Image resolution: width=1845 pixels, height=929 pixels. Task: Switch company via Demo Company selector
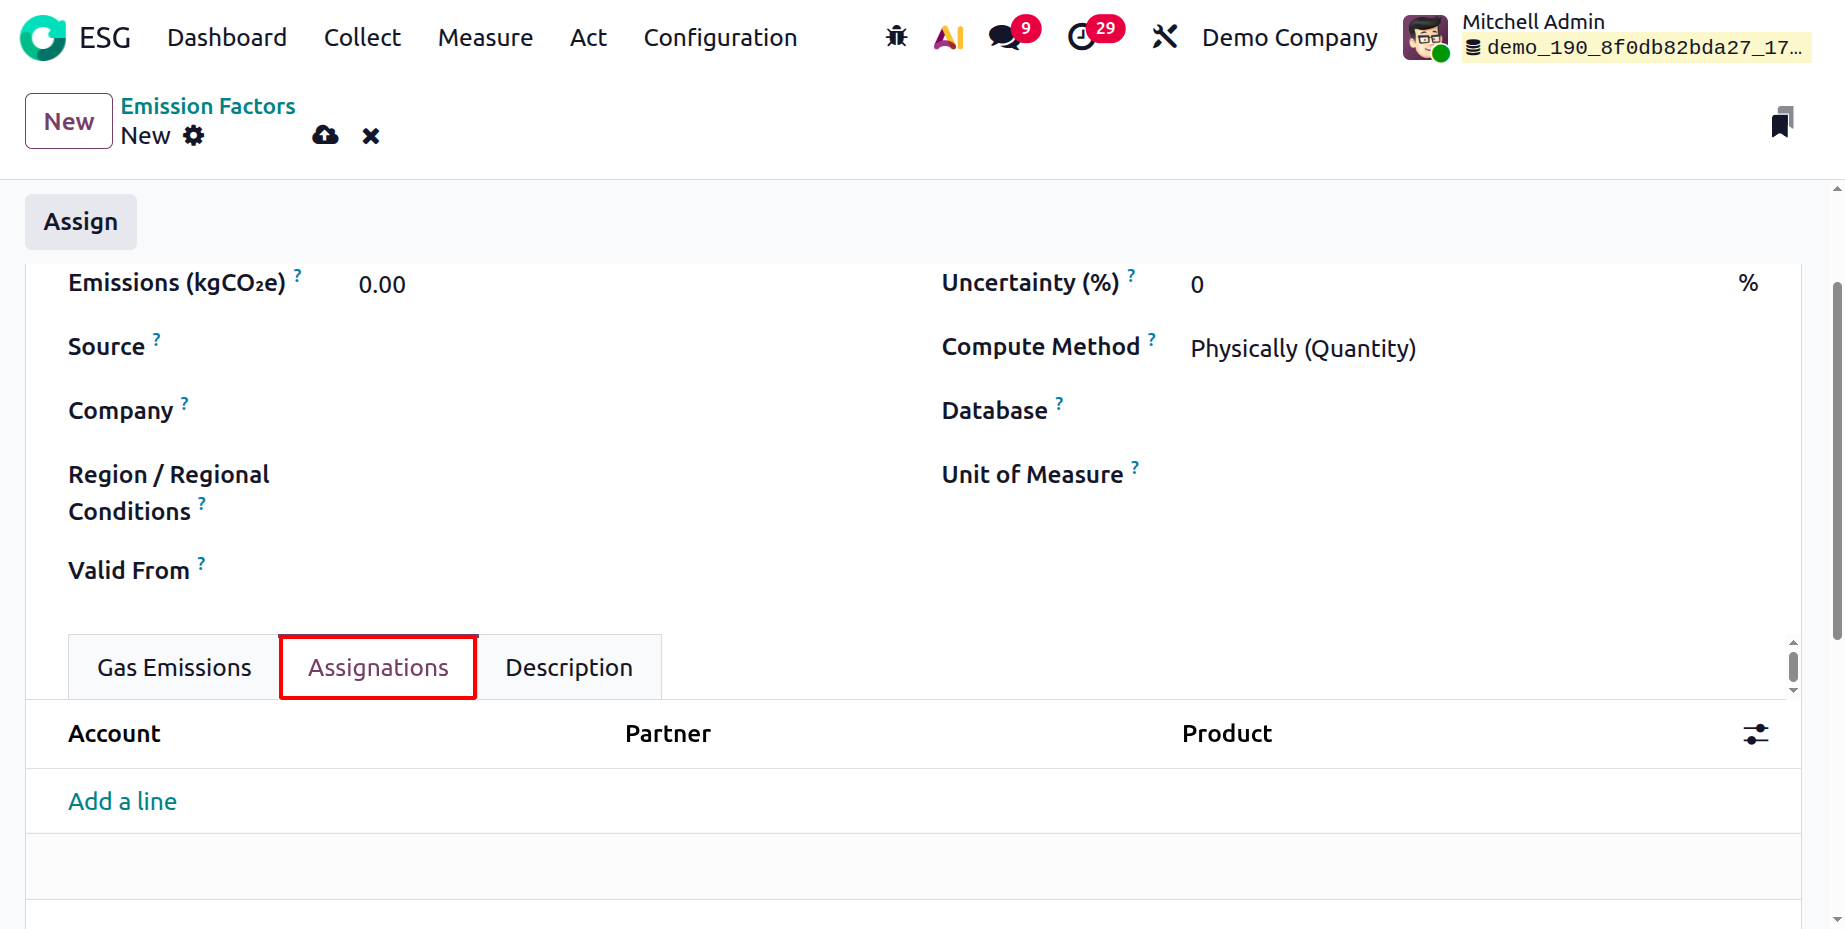tap(1289, 38)
